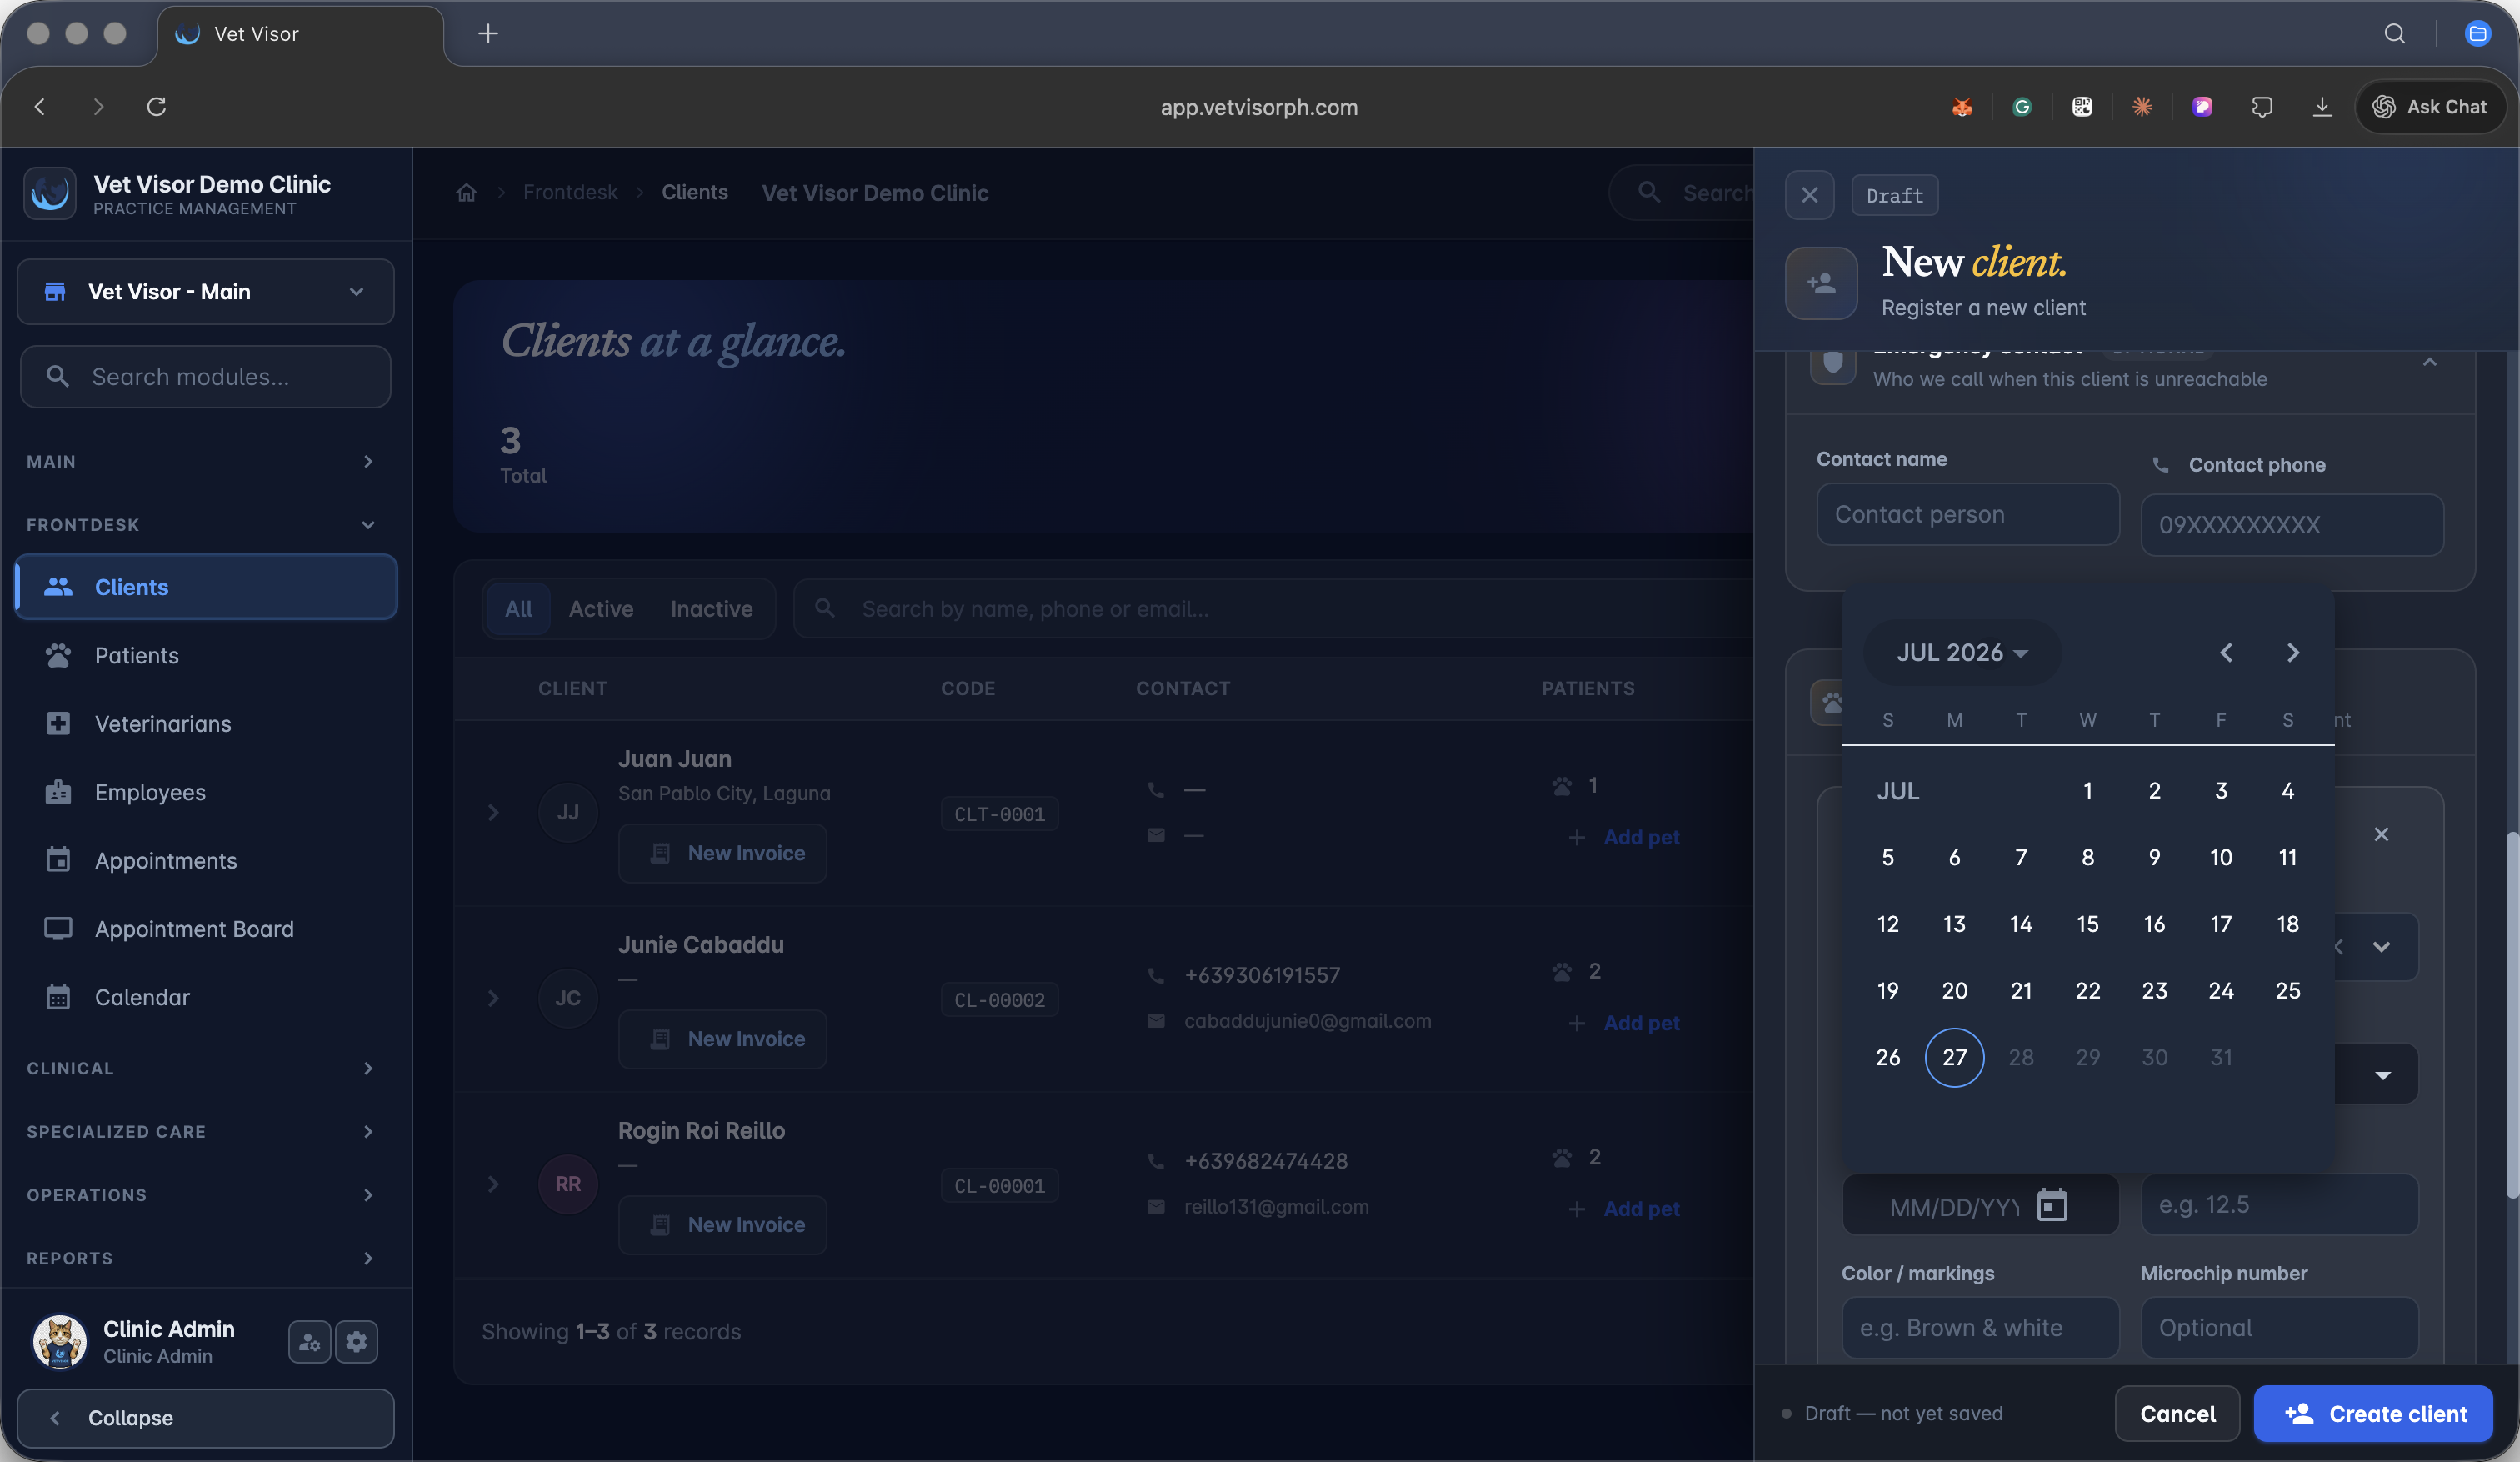Add pet for Rogin Roi Reillo

(1625, 1209)
